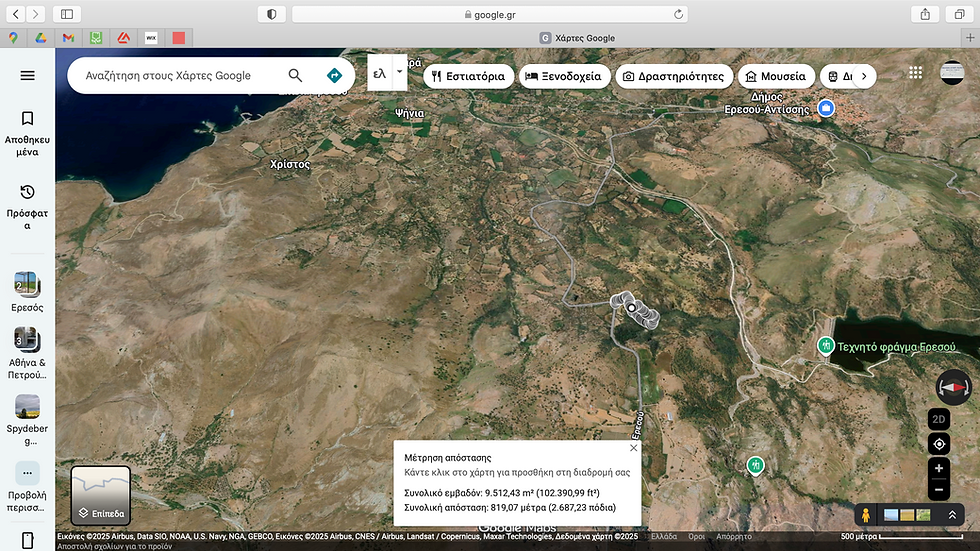Viewport: 980px width, 551px height.
Task: Click the Τεχνητό φράγμα Ερεσού green marker
Action: 826,345
